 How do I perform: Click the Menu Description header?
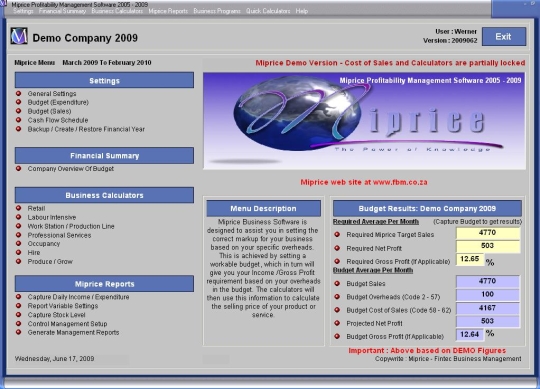[263, 208]
